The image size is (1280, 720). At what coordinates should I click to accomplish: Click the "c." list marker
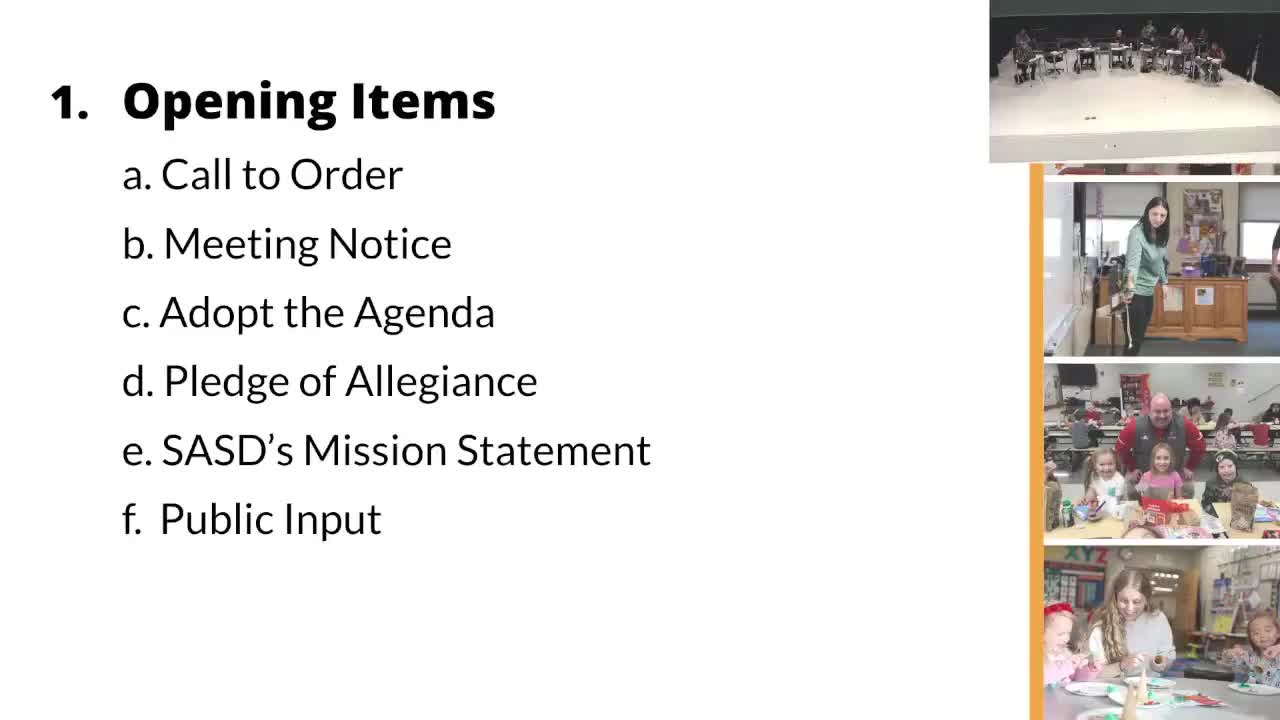coord(136,314)
